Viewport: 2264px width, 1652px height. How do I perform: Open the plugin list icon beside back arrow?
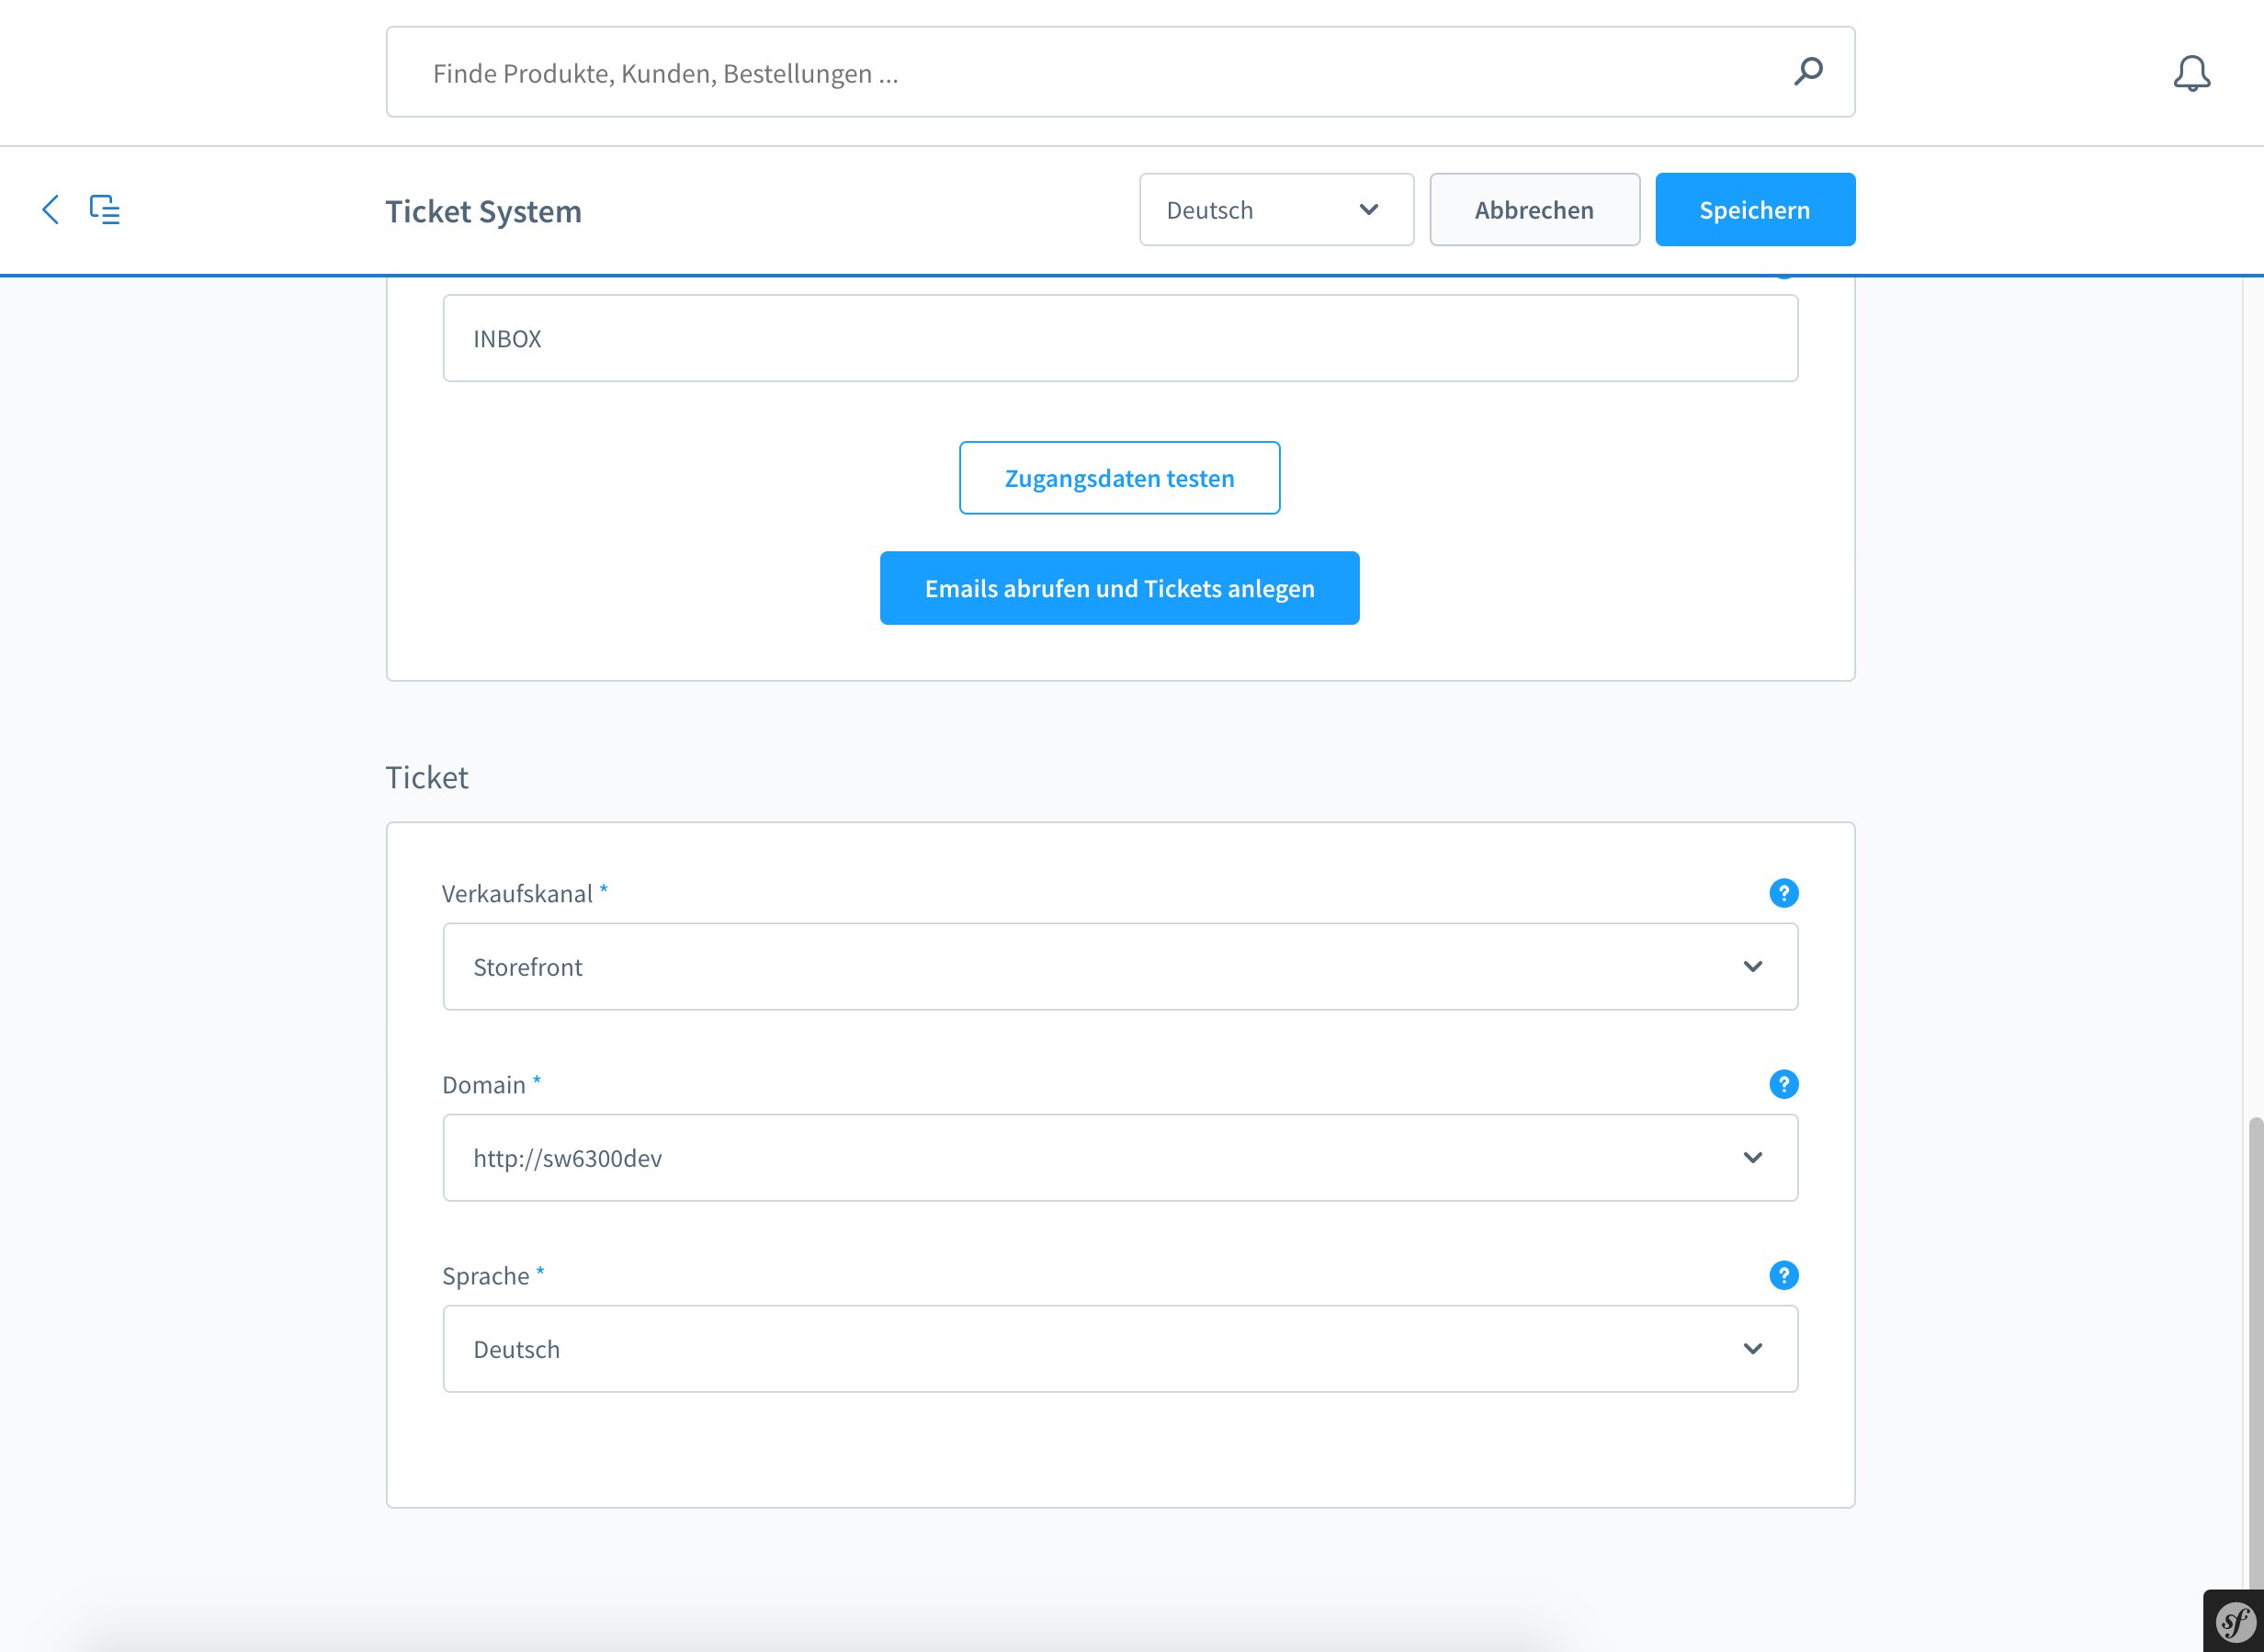click(x=105, y=209)
